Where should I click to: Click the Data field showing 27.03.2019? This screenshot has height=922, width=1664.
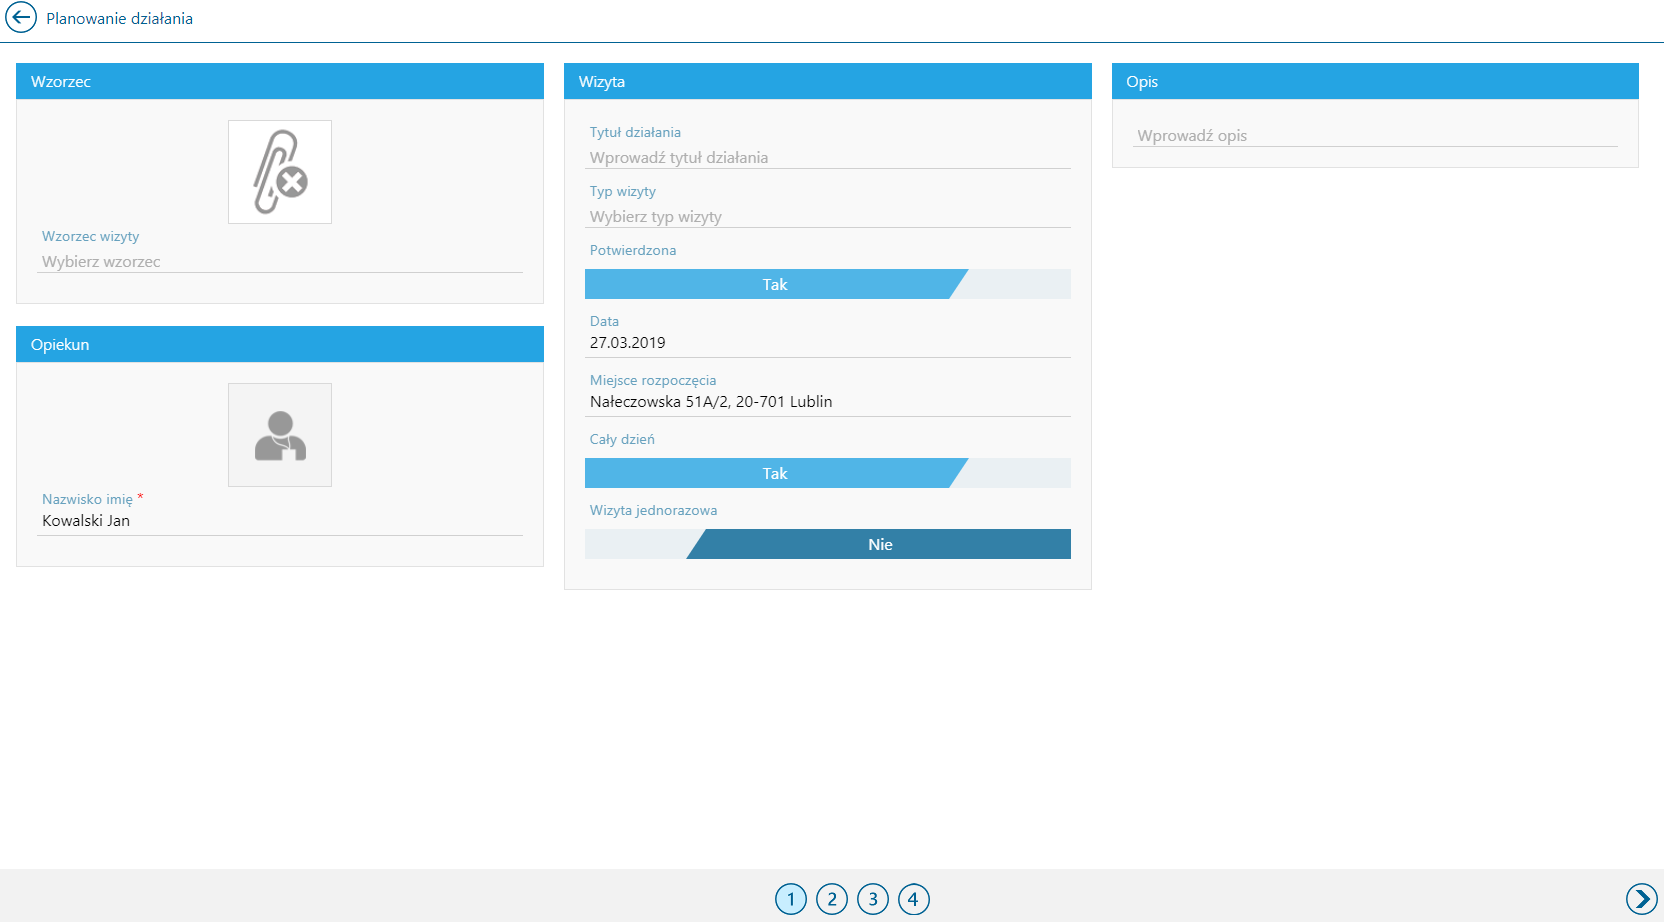[828, 343]
